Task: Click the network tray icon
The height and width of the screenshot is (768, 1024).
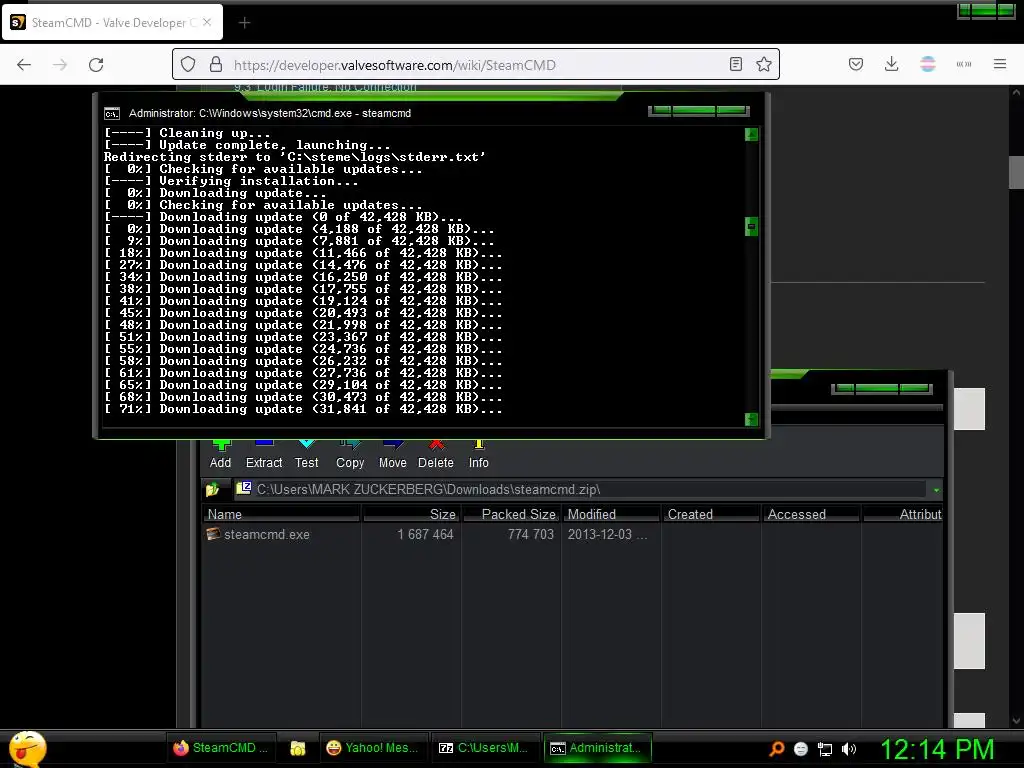Action: [x=825, y=749]
